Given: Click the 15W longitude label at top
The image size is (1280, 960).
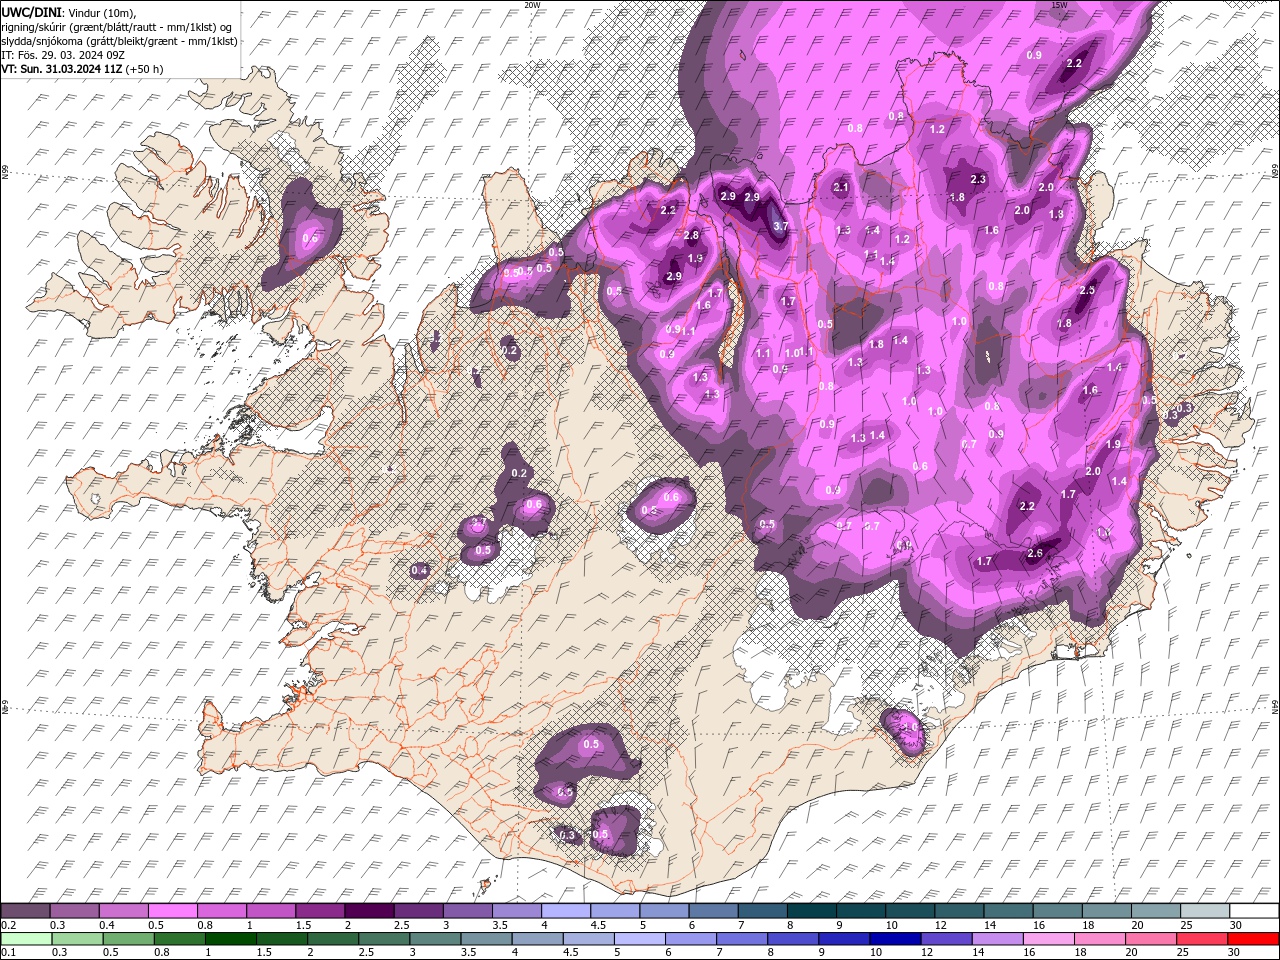Looking at the screenshot, I should click(x=1058, y=5).
